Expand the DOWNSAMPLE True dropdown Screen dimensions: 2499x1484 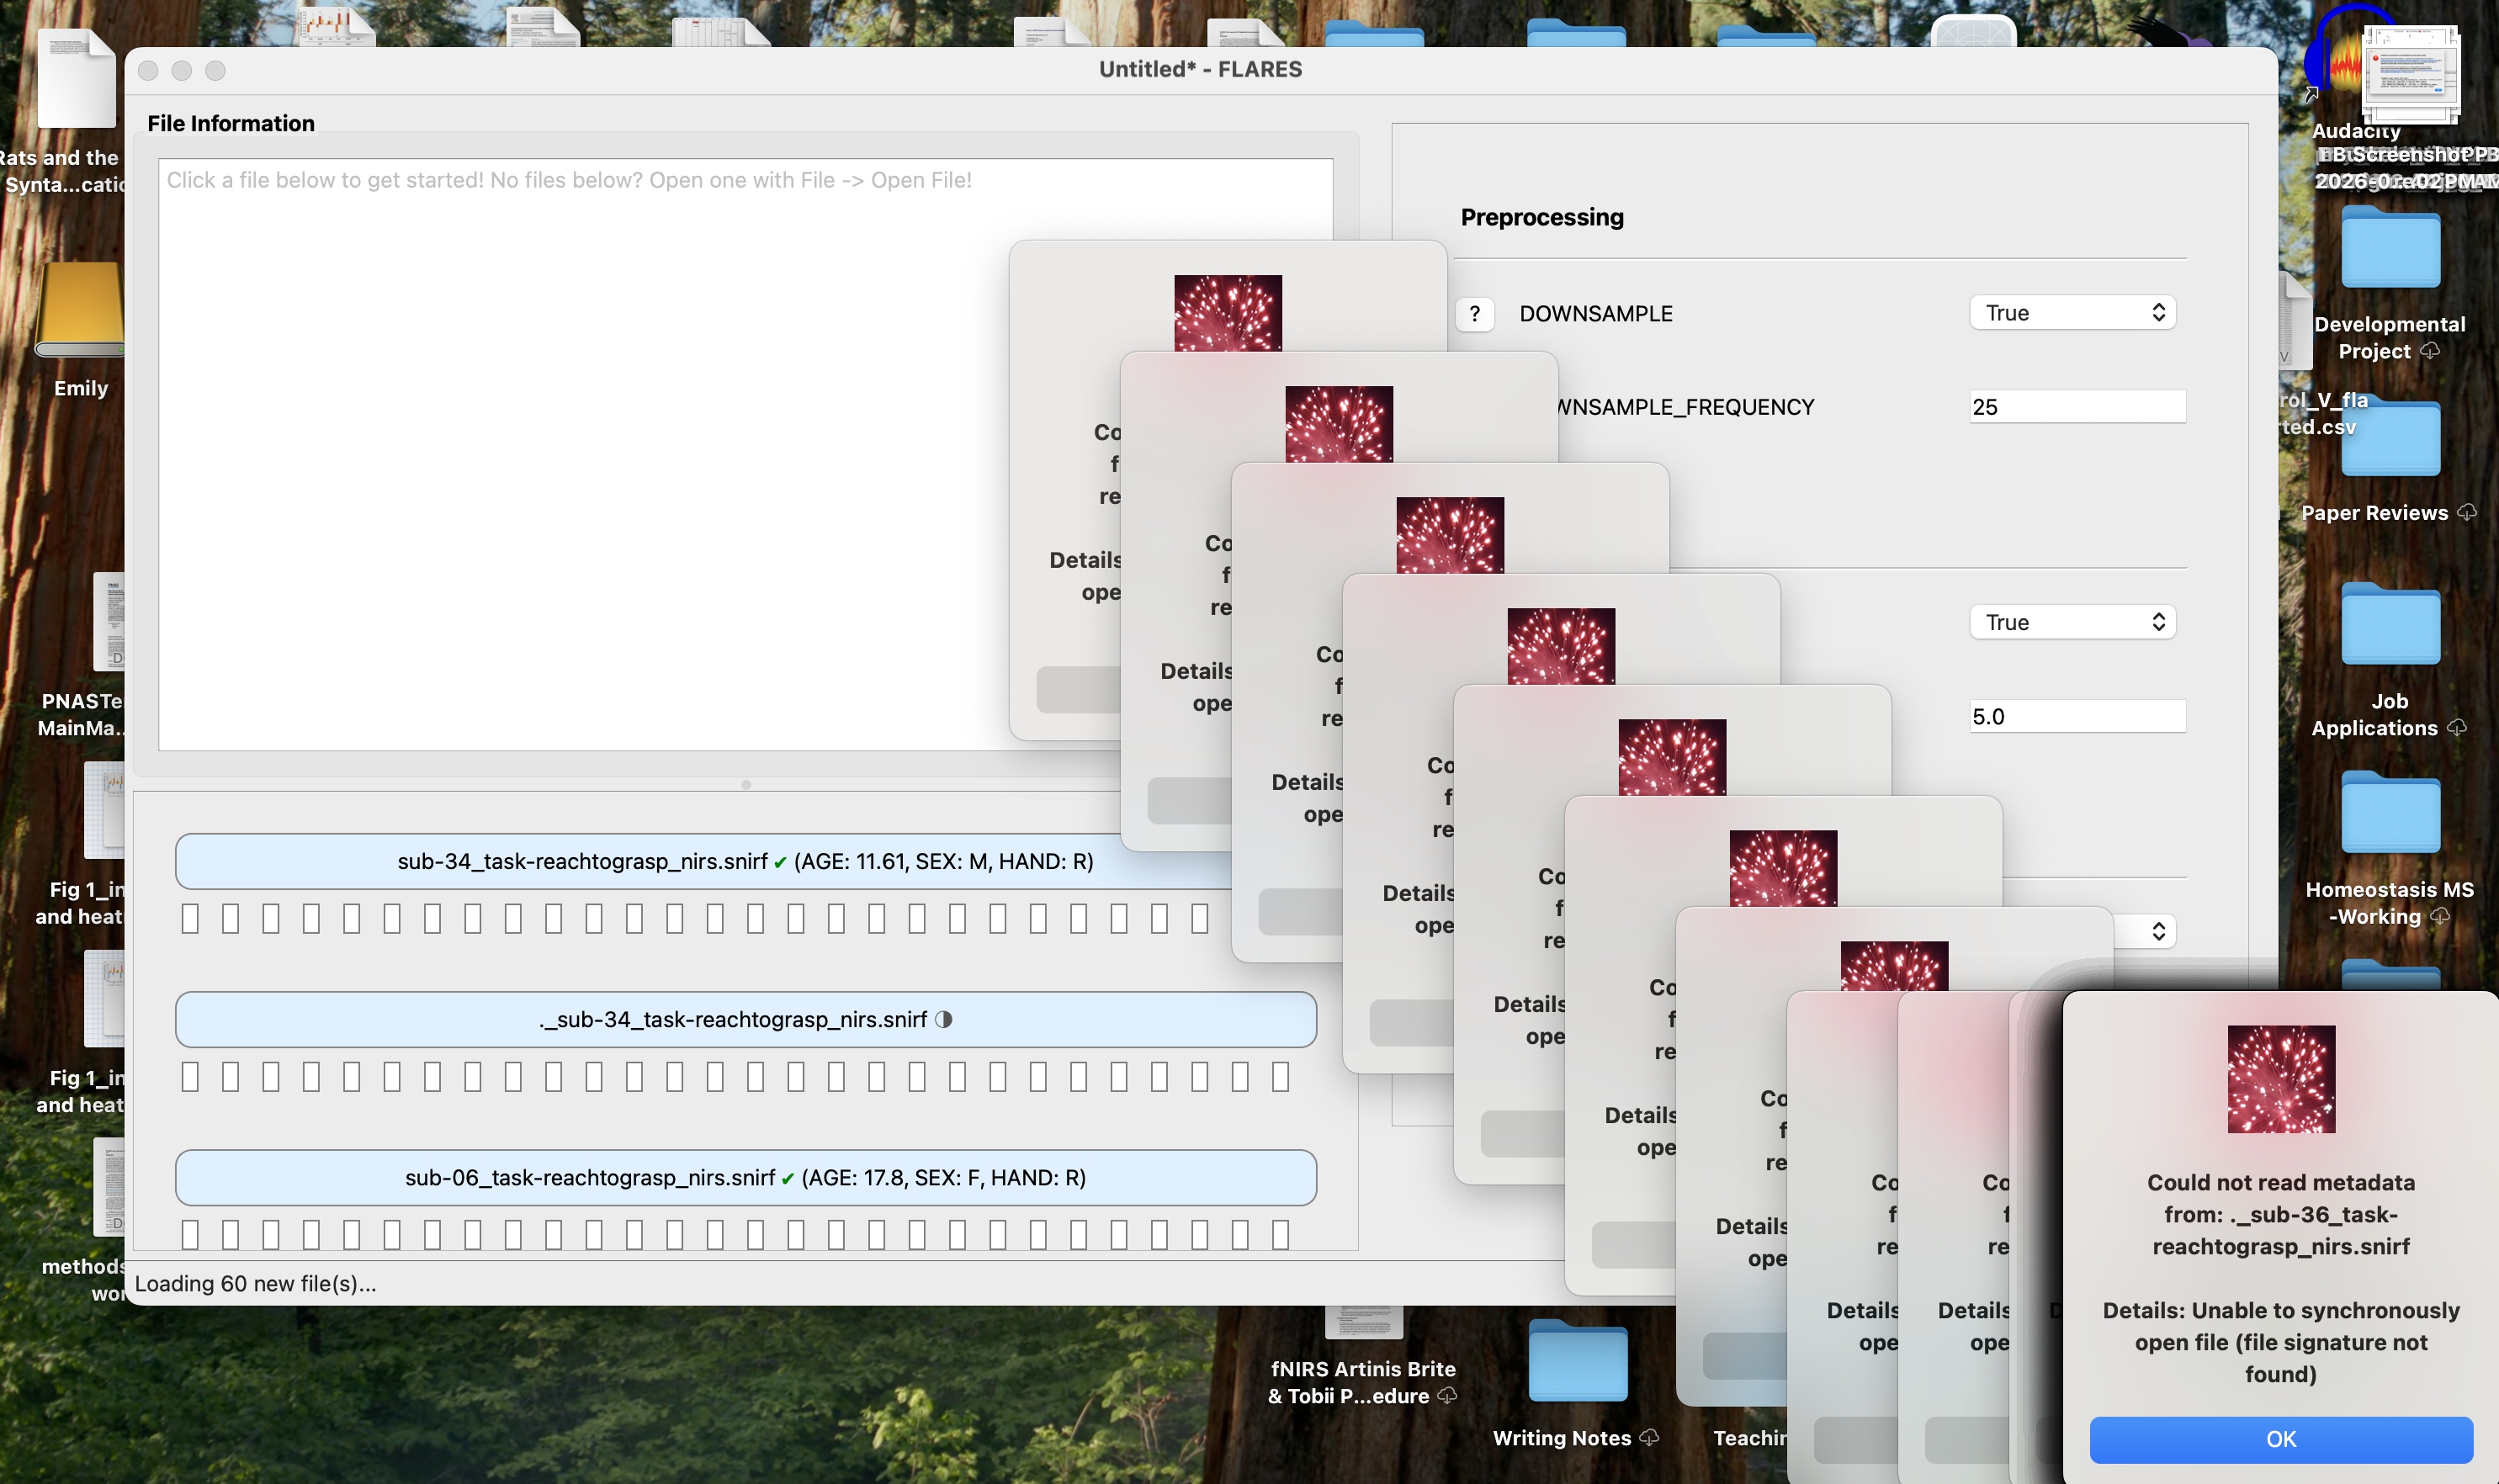[2072, 313]
